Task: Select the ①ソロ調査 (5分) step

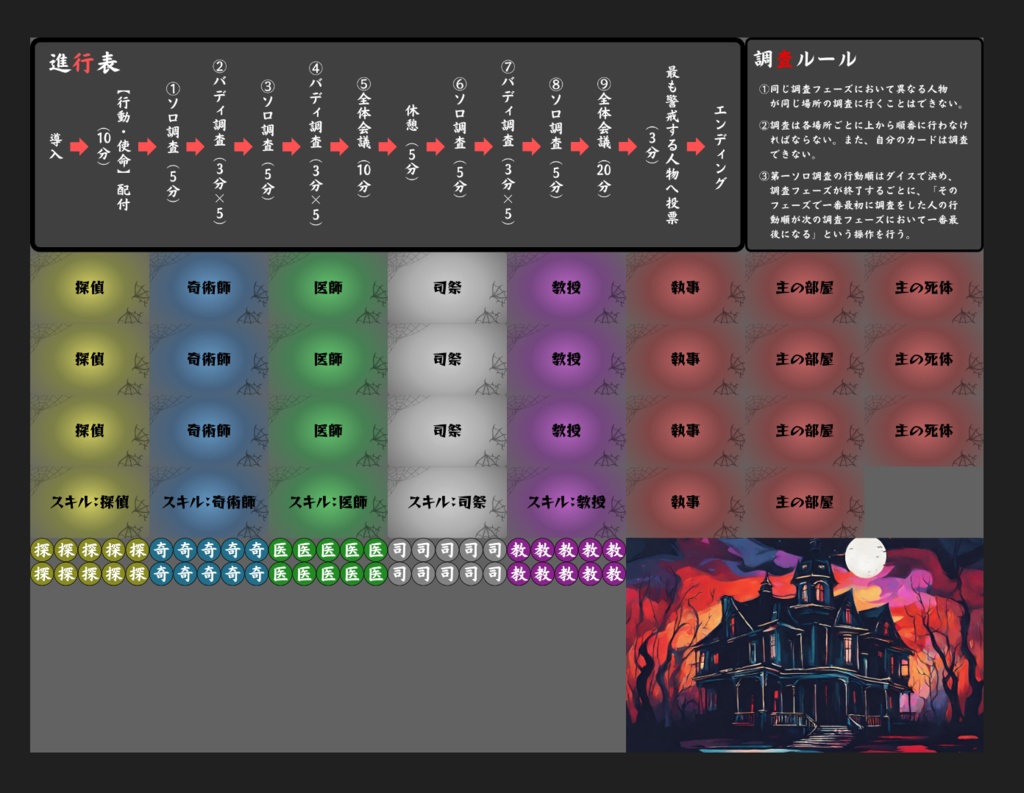Action: tap(172, 142)
